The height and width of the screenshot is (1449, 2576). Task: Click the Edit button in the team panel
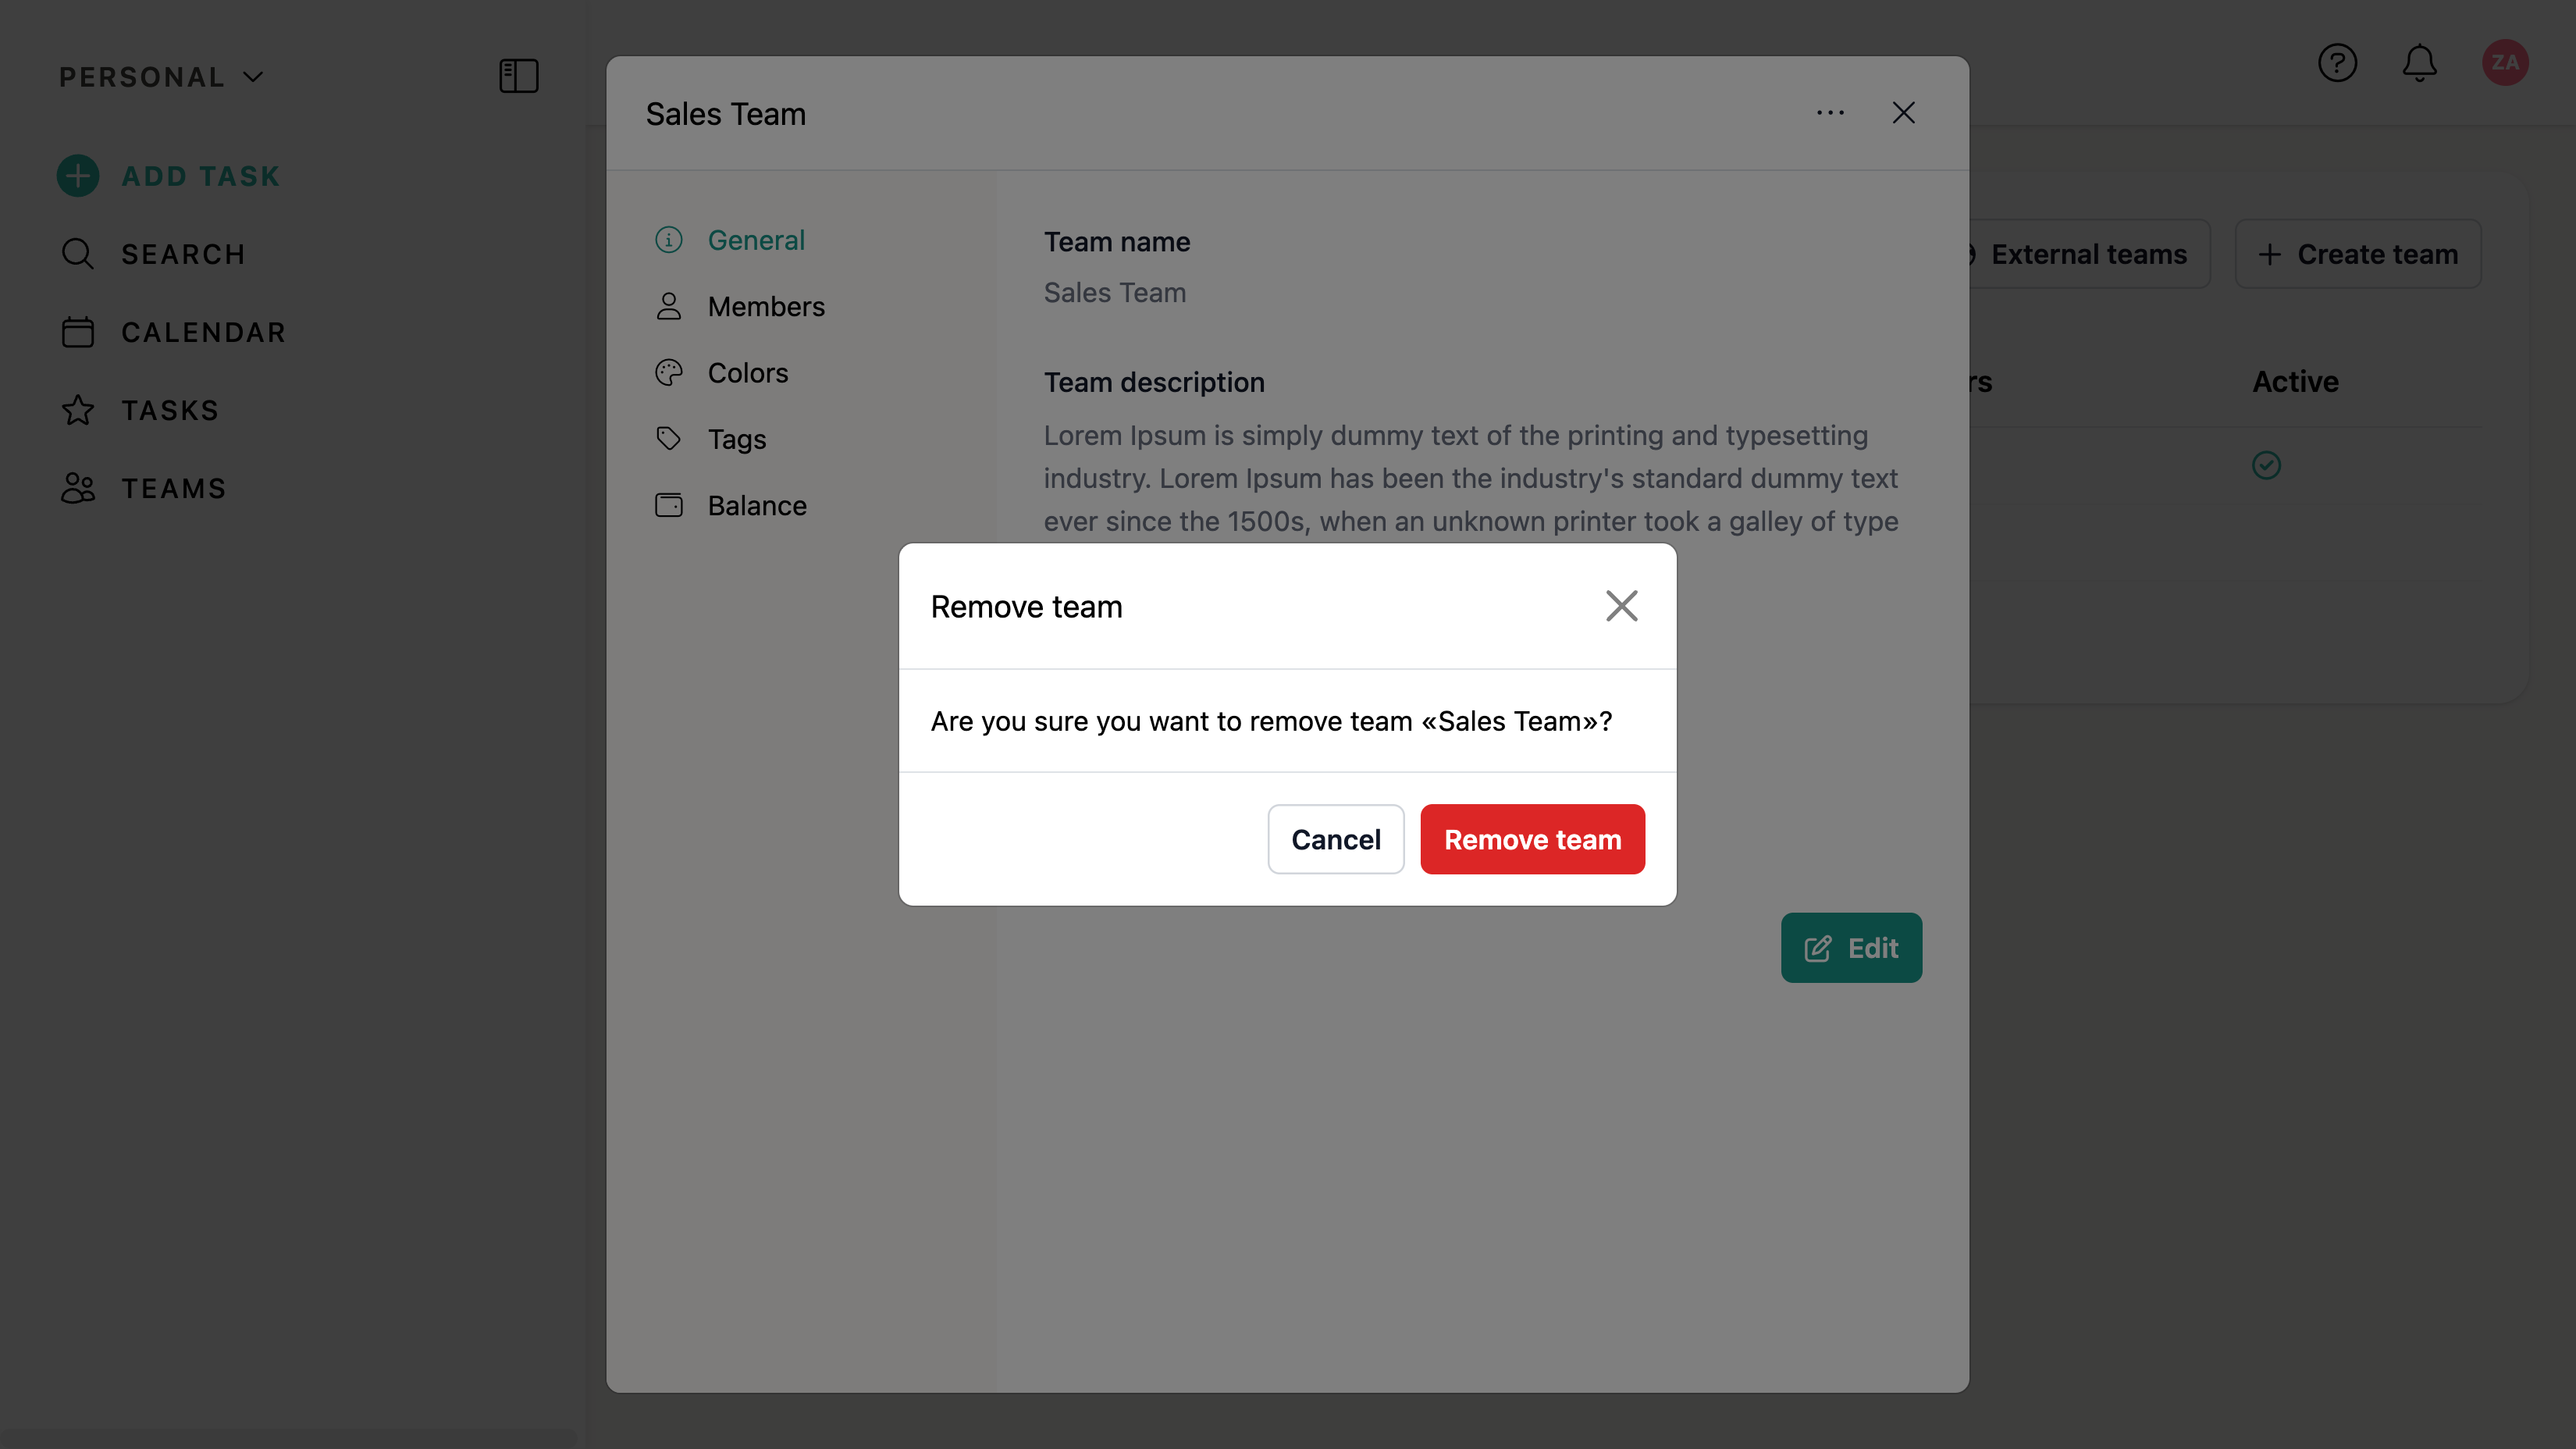(x=1850, y=947)
